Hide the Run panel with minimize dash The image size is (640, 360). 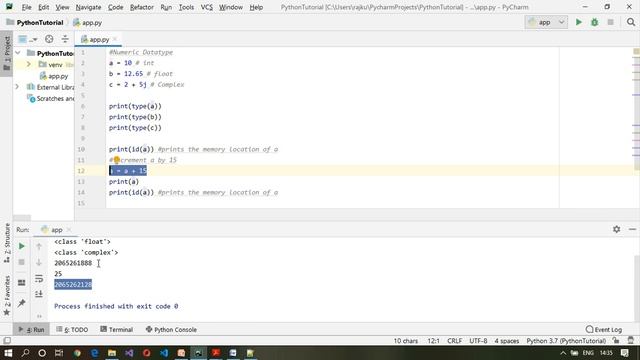632,229
